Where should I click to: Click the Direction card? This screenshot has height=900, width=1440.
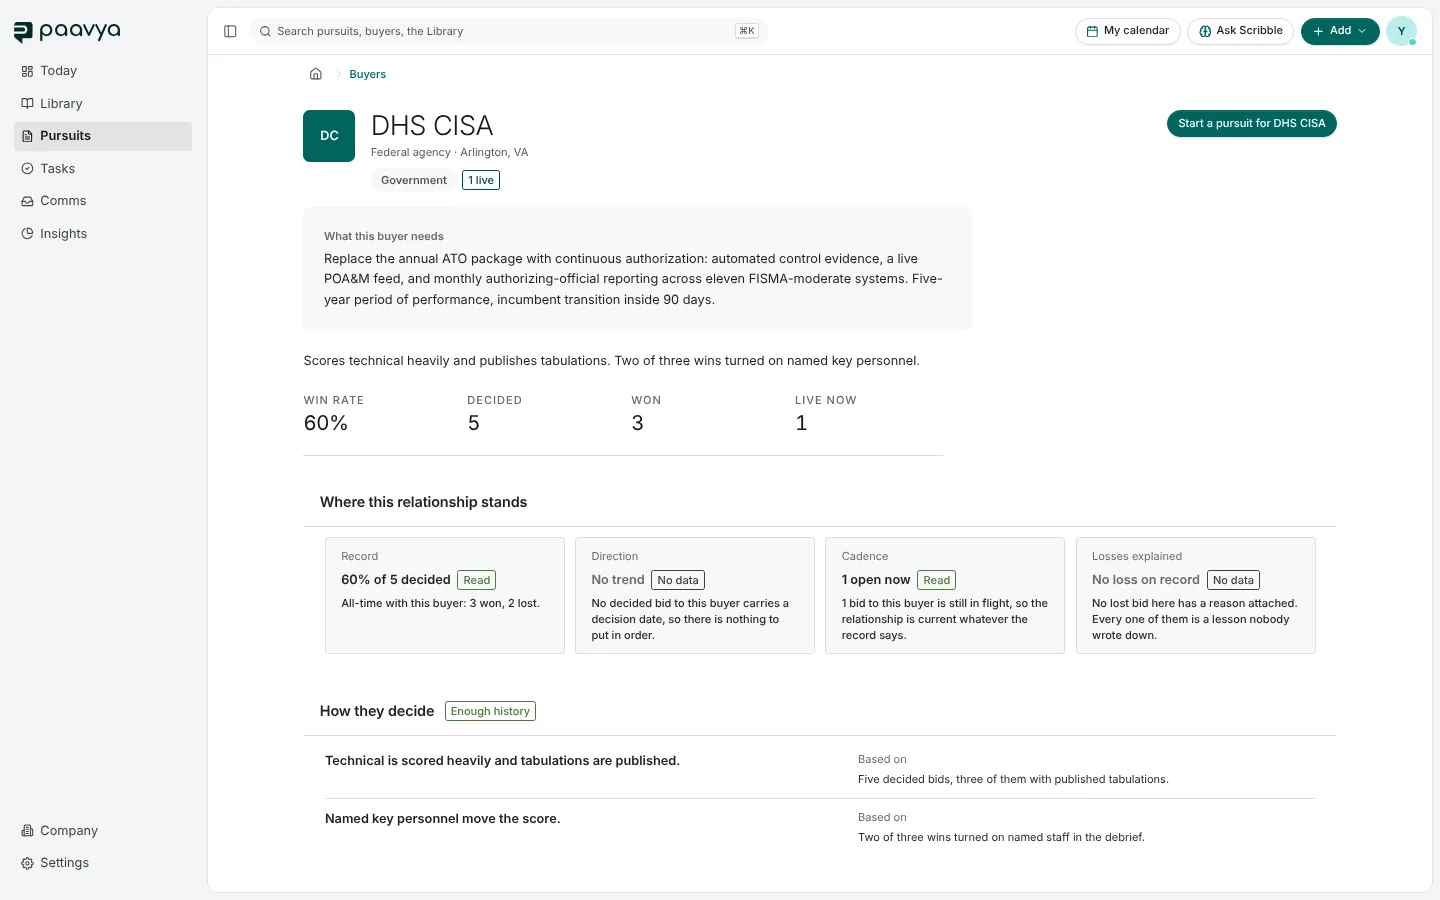point(695,596)
